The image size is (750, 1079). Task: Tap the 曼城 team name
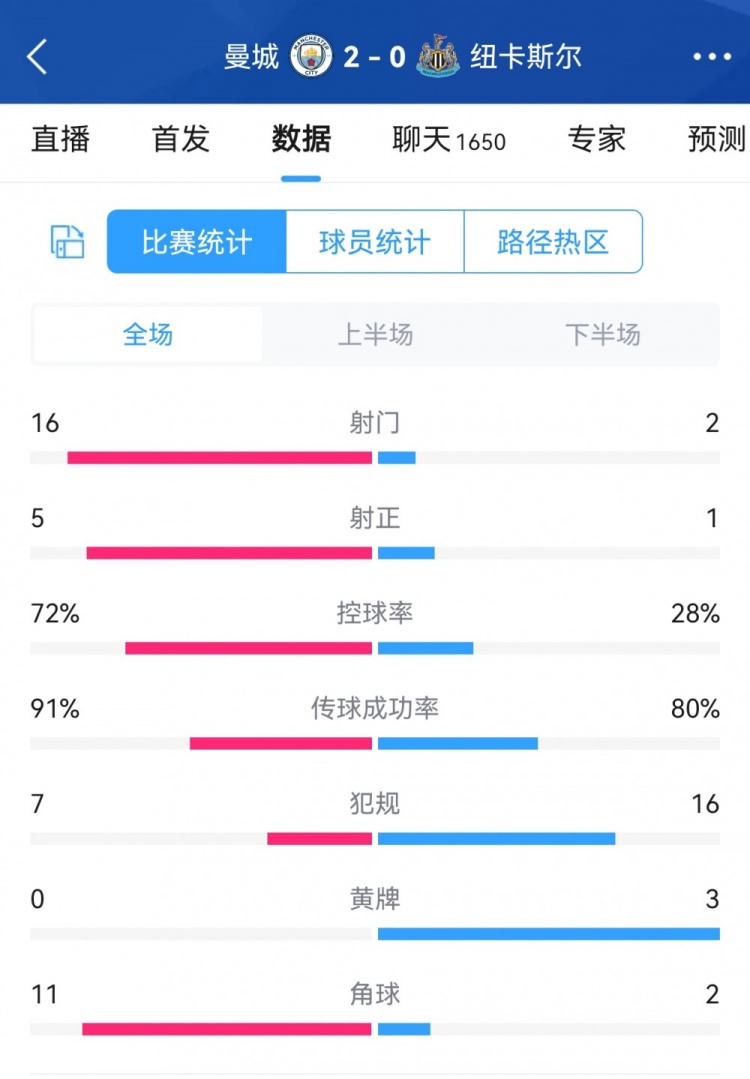click(252, 57)
